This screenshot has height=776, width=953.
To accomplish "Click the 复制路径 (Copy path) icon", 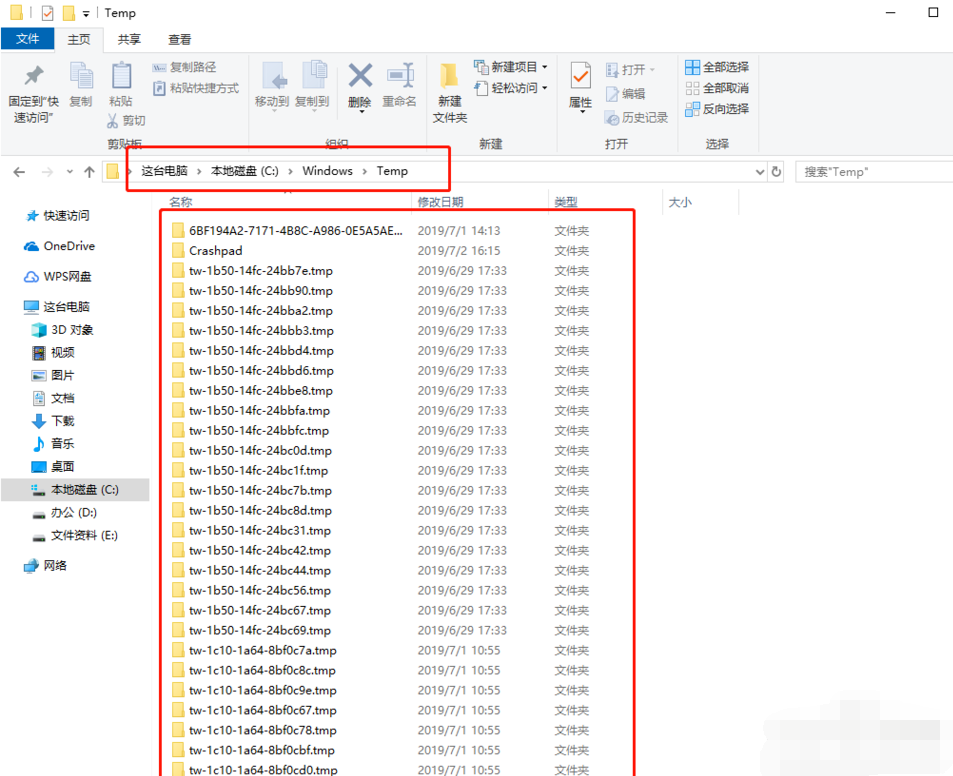I will (161, 67).
